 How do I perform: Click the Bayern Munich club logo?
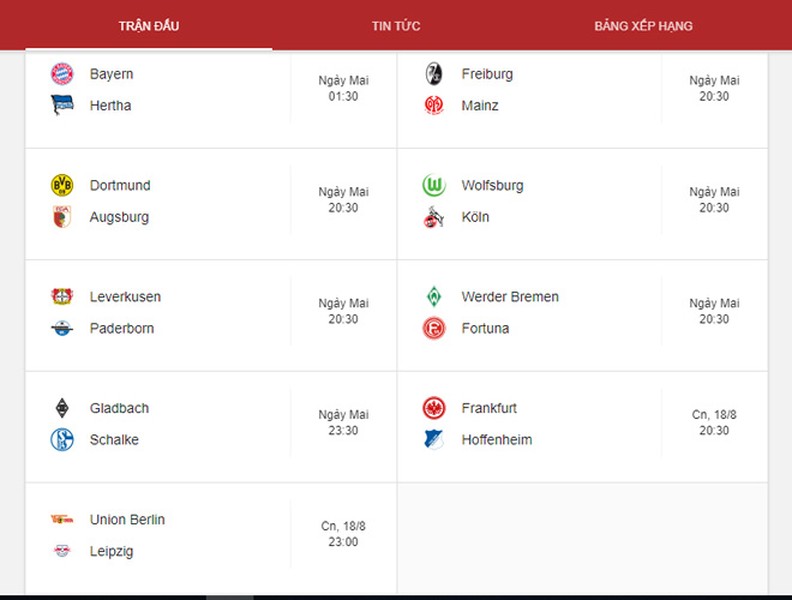pyautogui.click(x=62, y=74)
